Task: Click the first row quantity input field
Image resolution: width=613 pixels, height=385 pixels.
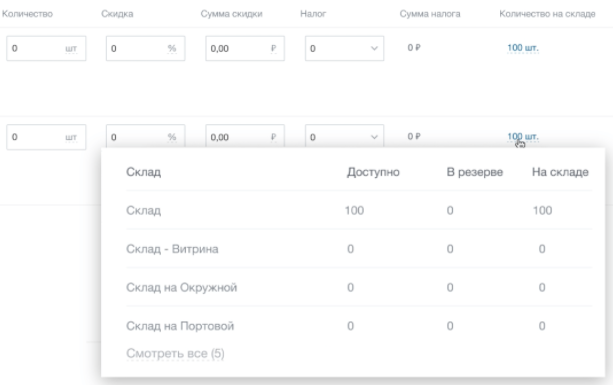Action: tap(46, 48)
